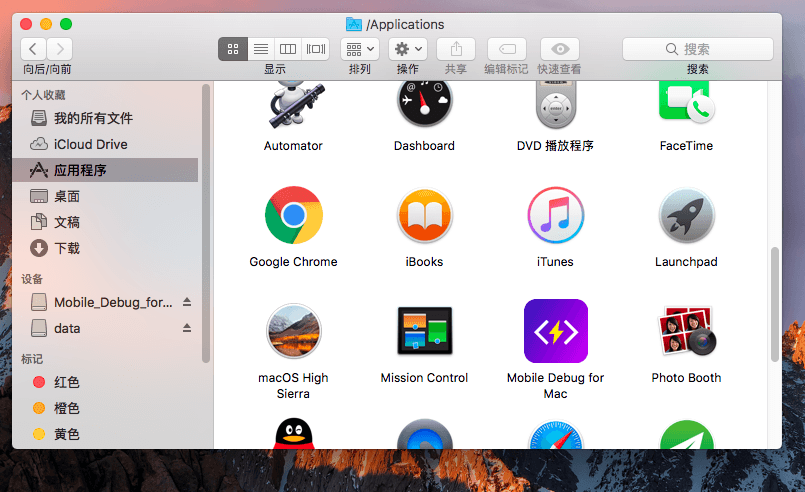805x492 pixels.
Task: Switch to Cover Flow view
Action: (x=316, y=49)
